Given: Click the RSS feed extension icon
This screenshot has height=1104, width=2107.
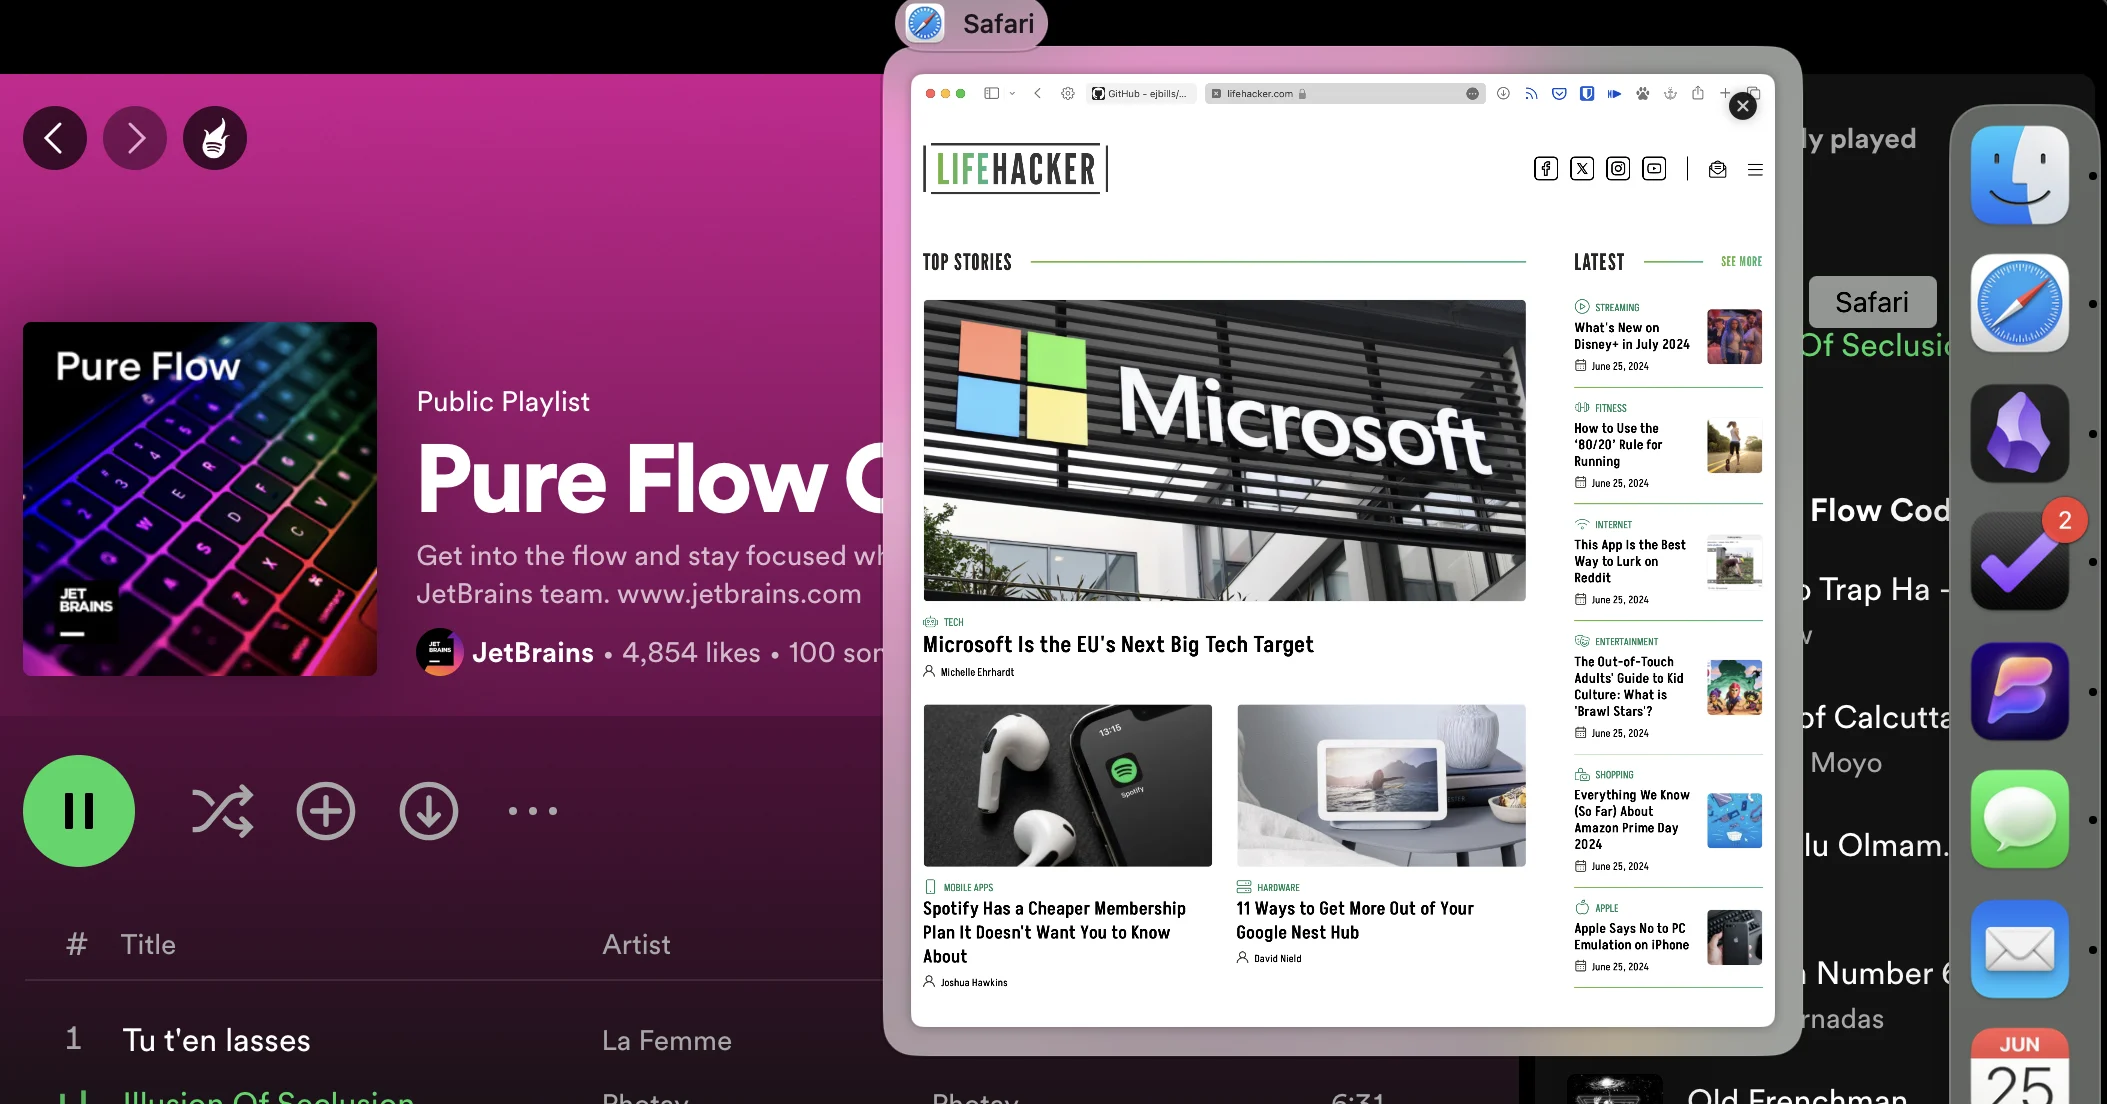Looking at the screenshot, I should point(1531,93).
